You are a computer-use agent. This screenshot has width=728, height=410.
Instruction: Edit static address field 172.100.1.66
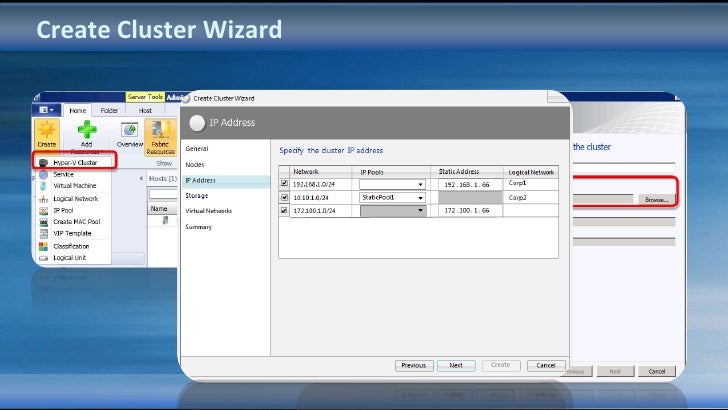pyautogui.click(x=470, y=210)
